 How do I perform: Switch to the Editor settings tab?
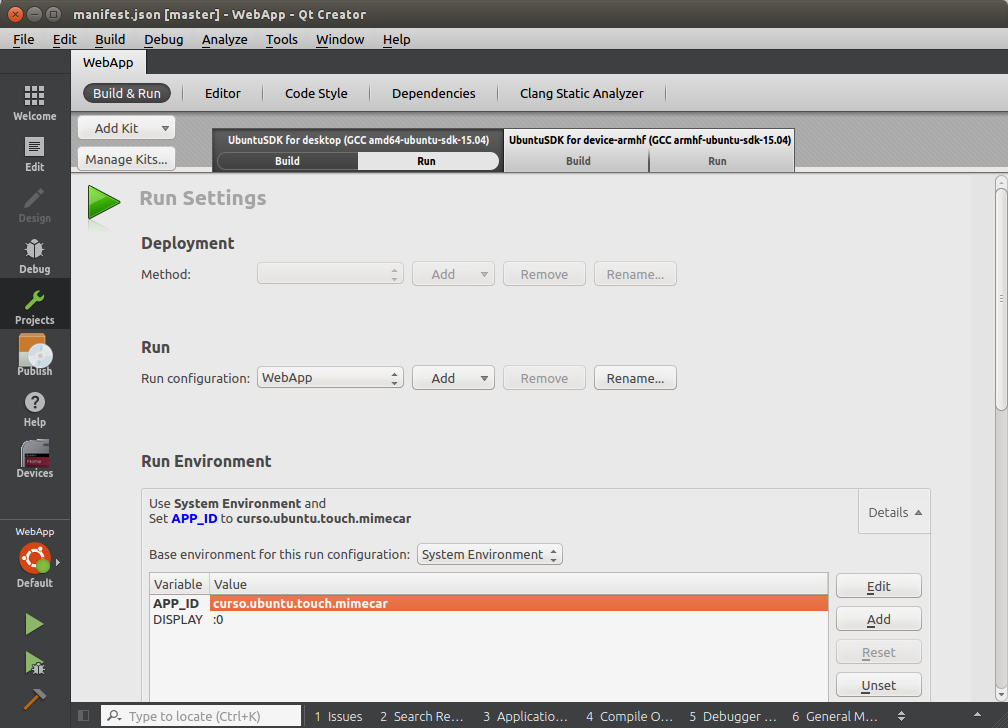(x=222, y=93)
